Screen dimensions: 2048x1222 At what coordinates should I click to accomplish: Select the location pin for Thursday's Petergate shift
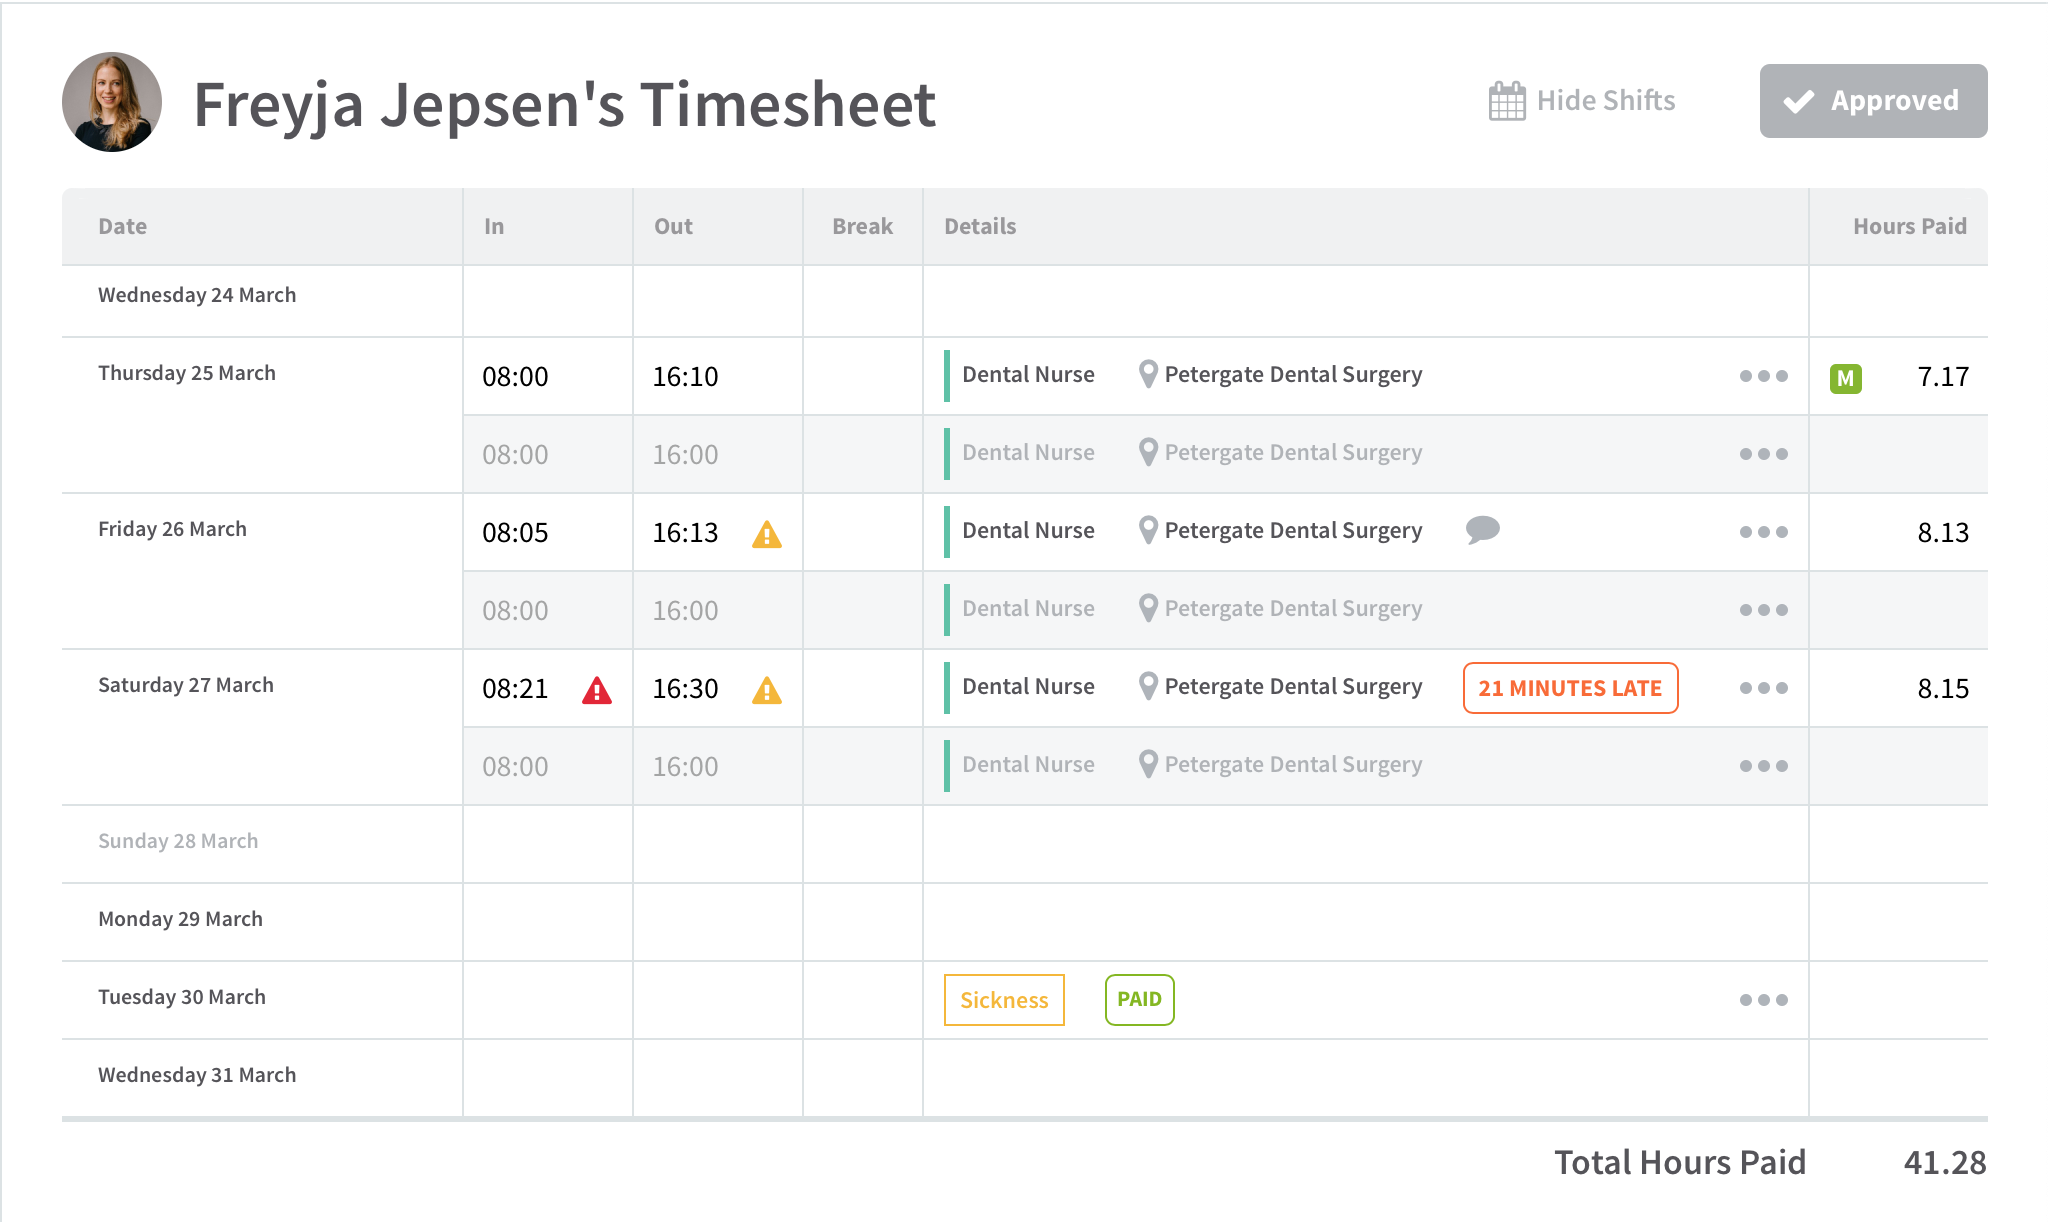pos(1148,374)
